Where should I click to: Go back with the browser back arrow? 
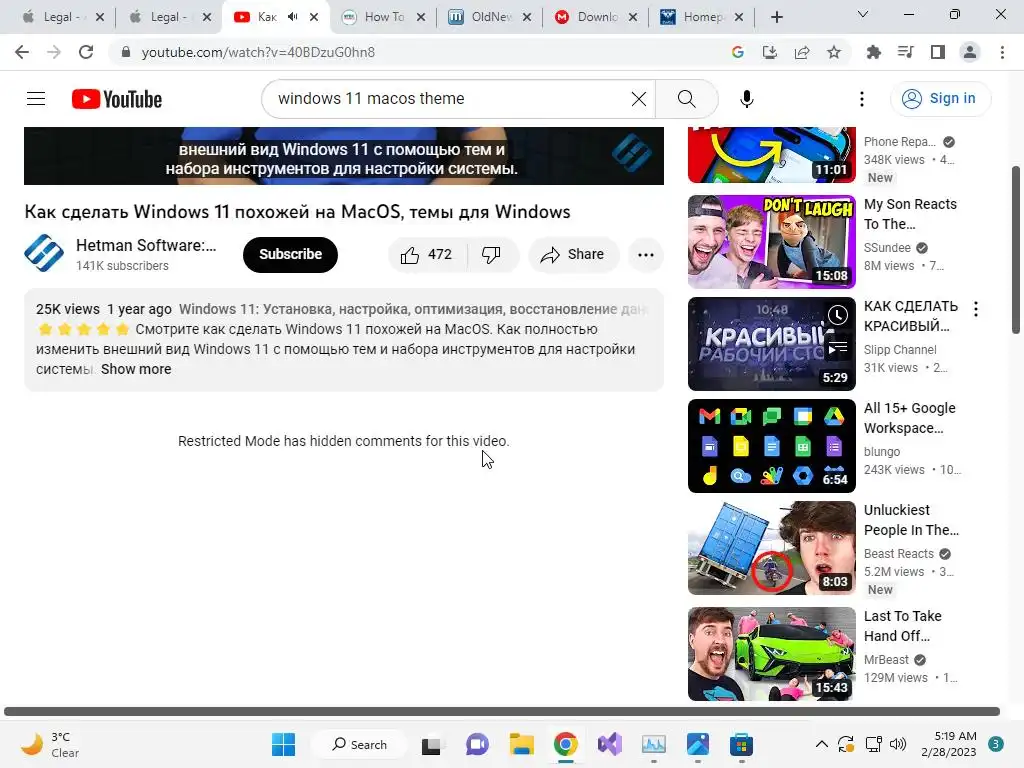pos(22,52)
